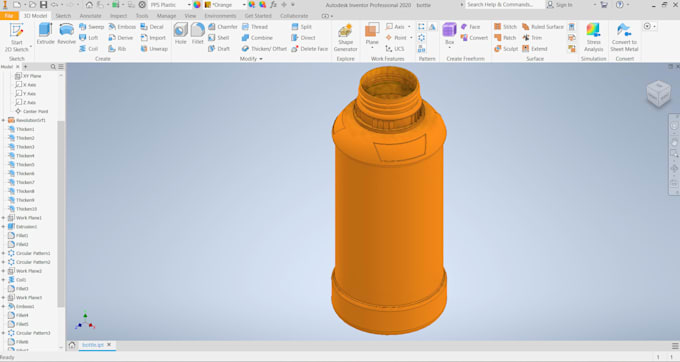
Task: Switch to the Annotate ribbon tab
Action: coord(90,16)
